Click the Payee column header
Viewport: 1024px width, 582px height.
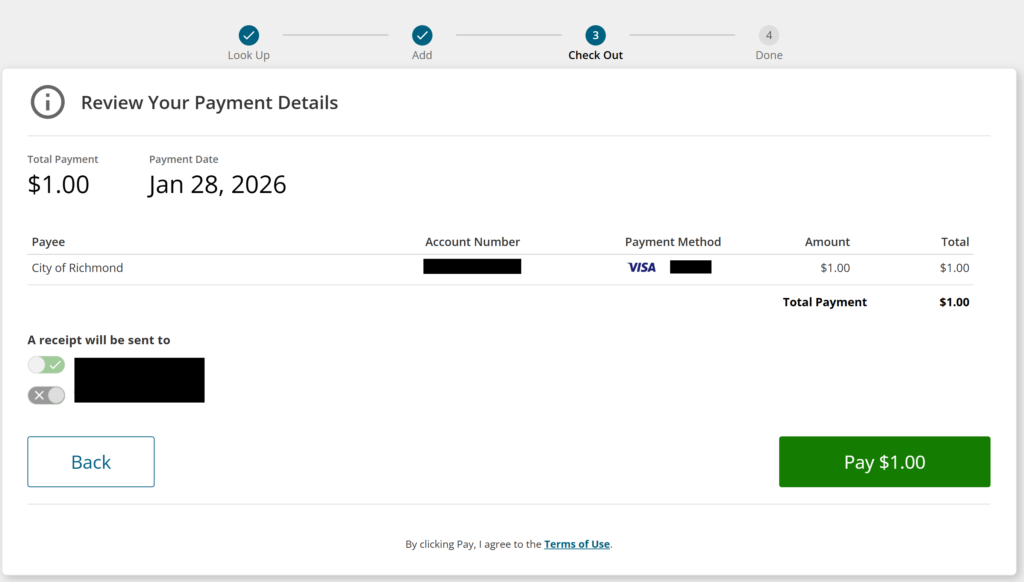(x=48, y=242)
